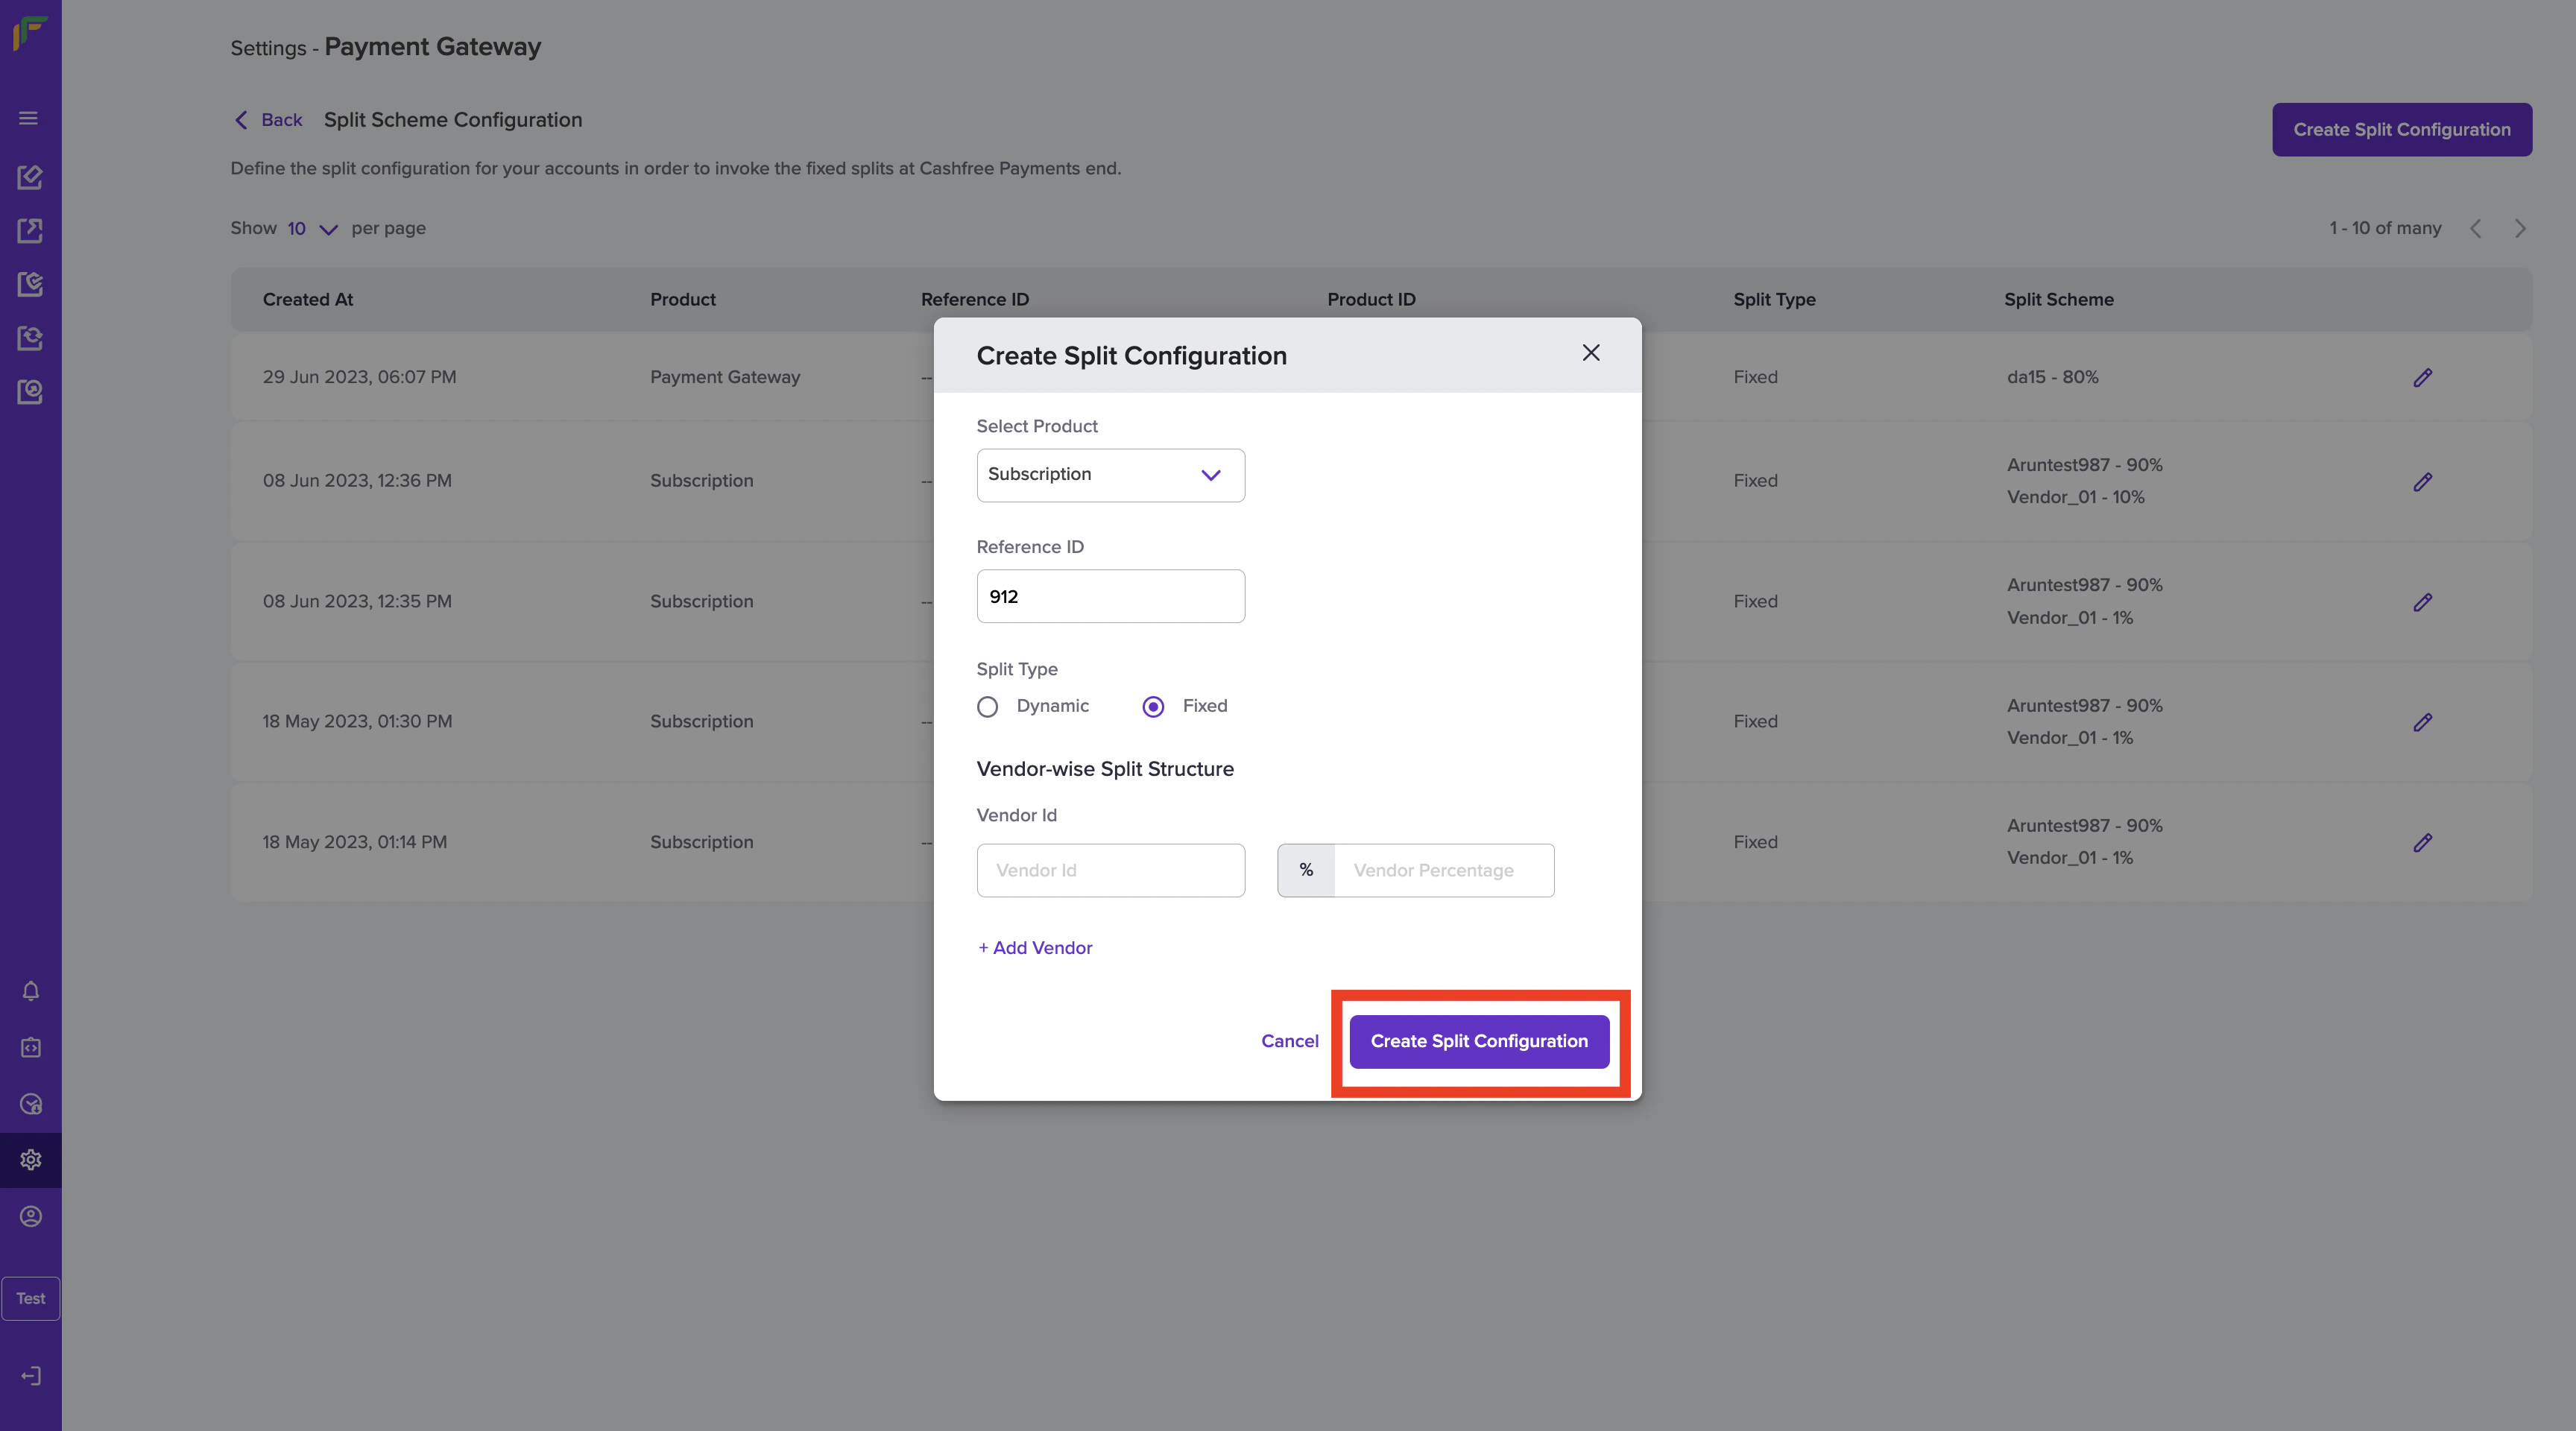This screenshot has height=1431, width=2576.
Task: Click the settings gear icon in sidebar
Action: pos(31,1160)
